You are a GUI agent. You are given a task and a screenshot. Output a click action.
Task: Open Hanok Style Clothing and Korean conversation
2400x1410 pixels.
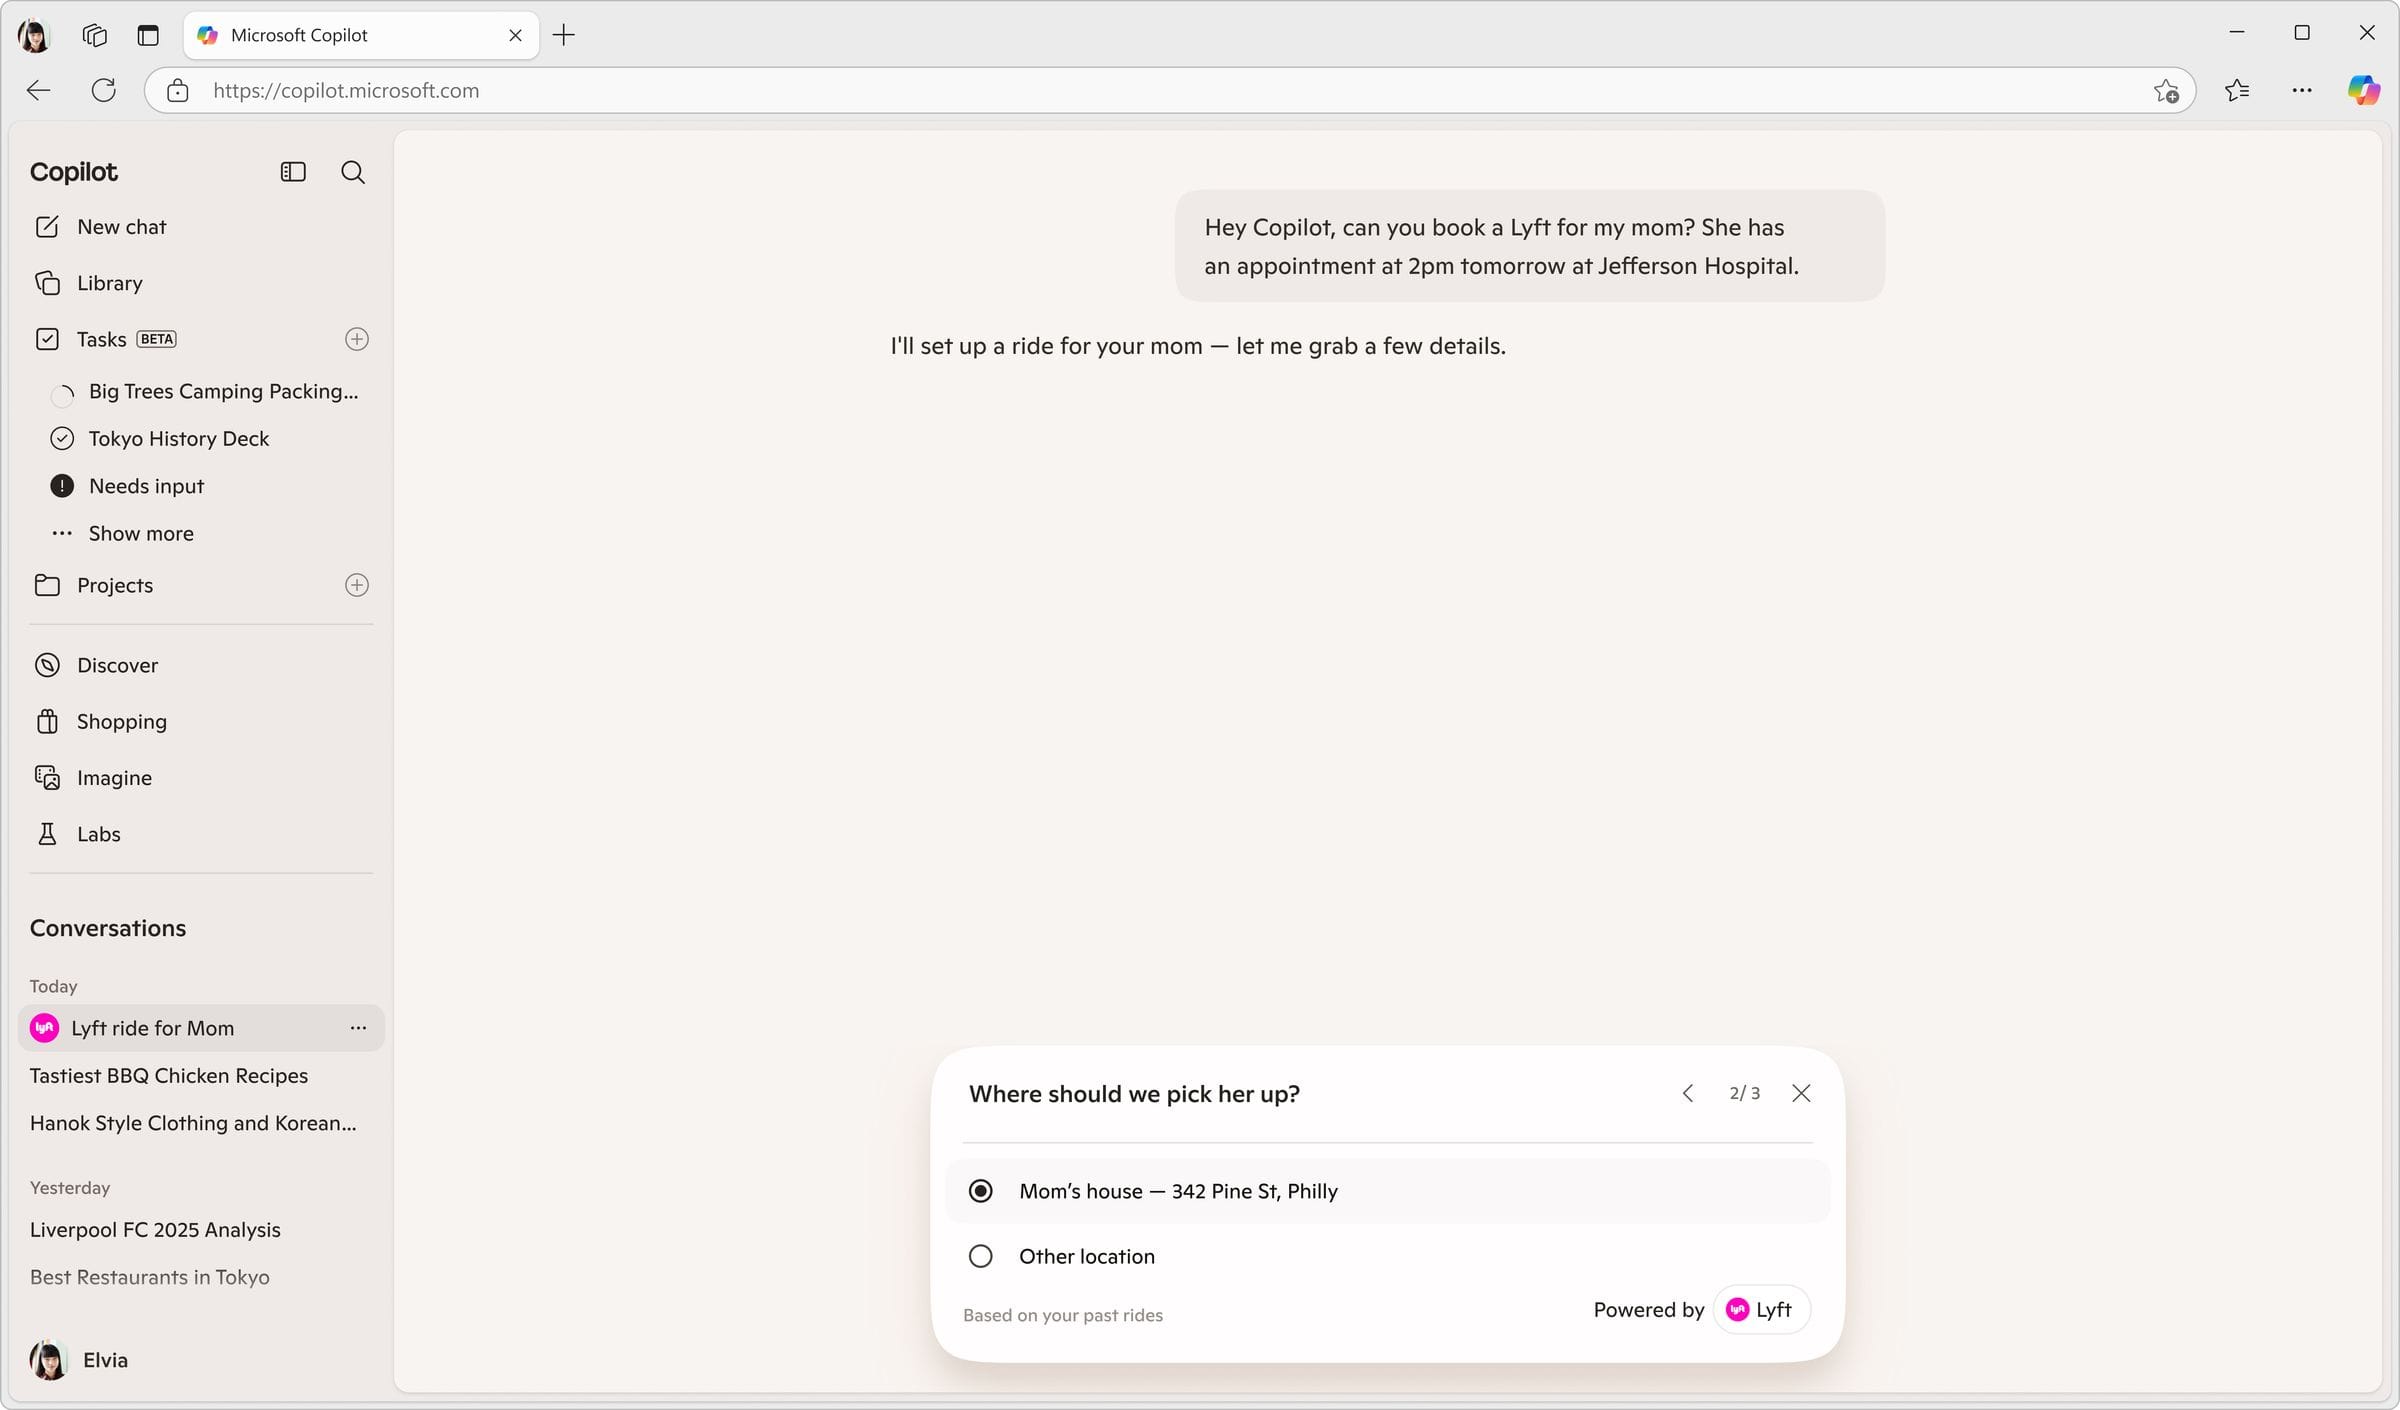193,1123
